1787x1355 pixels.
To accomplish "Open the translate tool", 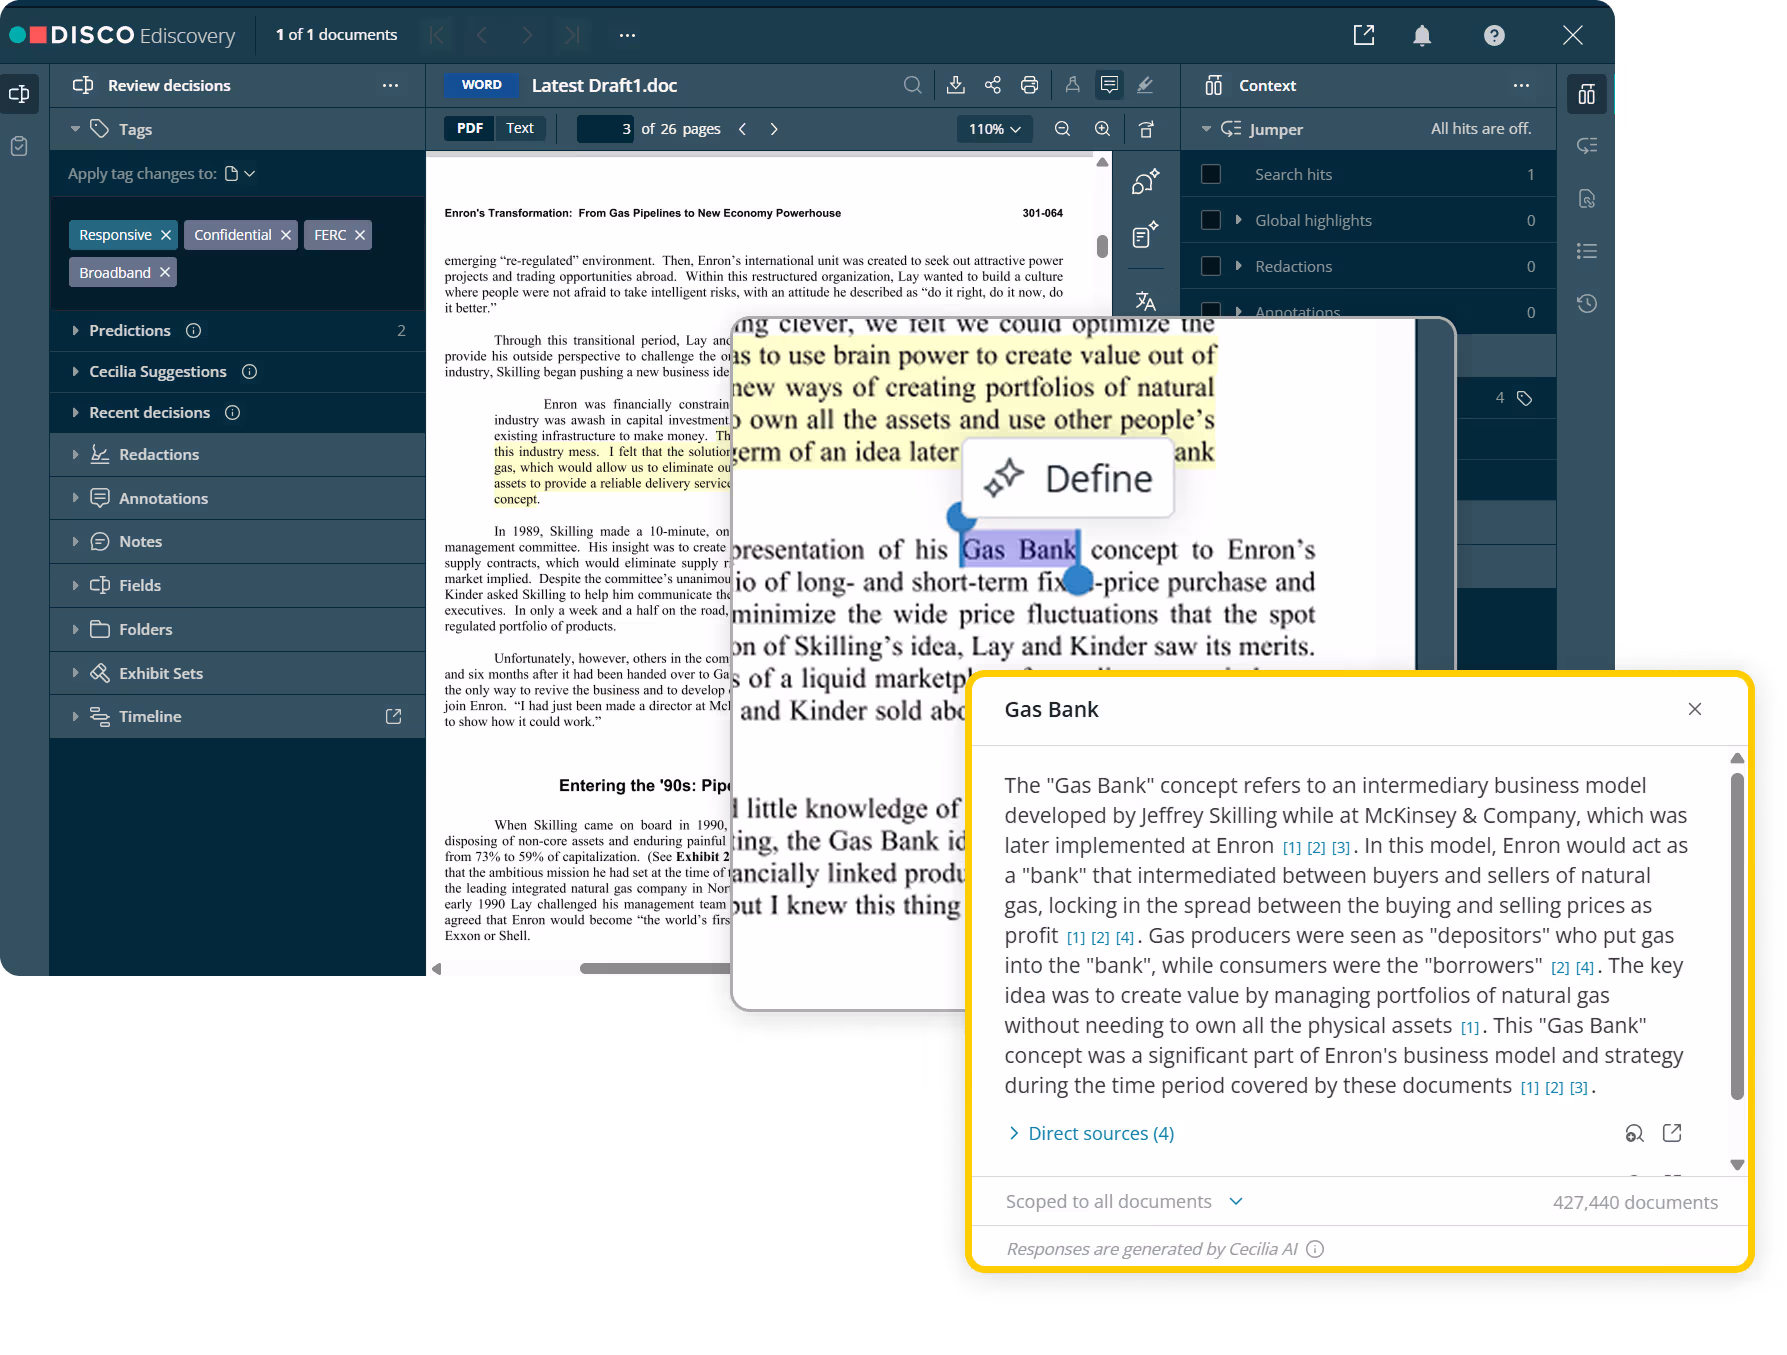I will pyautogui.click(x=1146, y=301).
